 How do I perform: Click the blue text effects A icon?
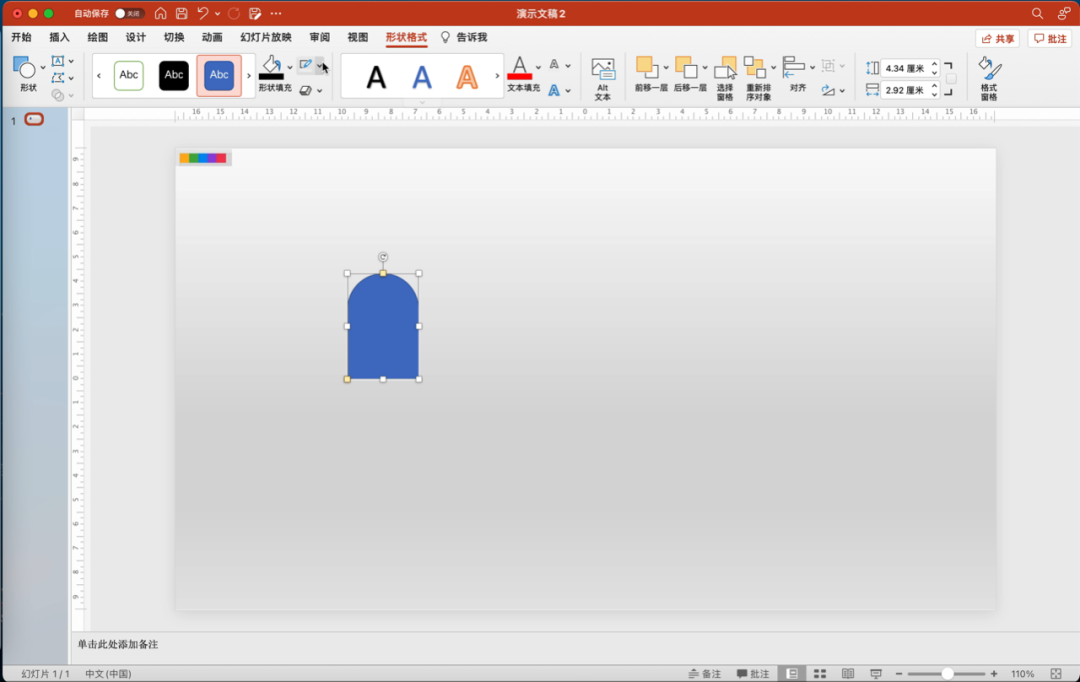(554, 90)
